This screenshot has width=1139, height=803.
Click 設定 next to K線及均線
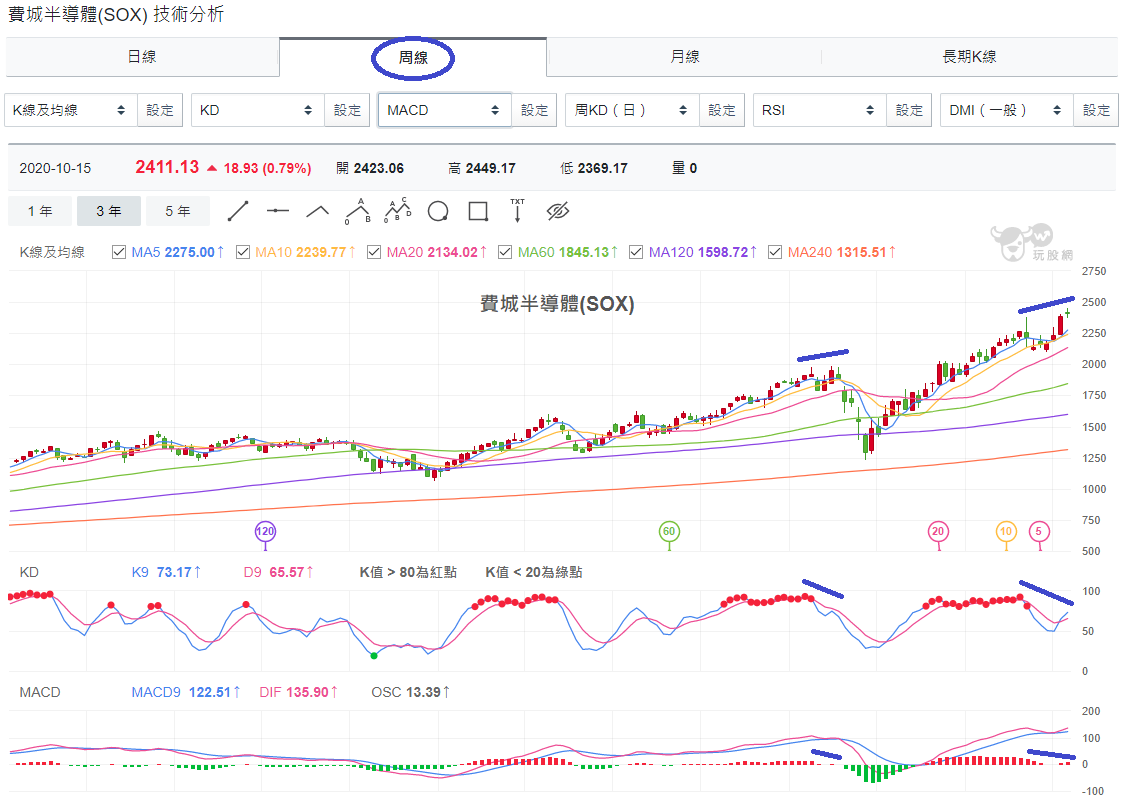click(160, 110)
